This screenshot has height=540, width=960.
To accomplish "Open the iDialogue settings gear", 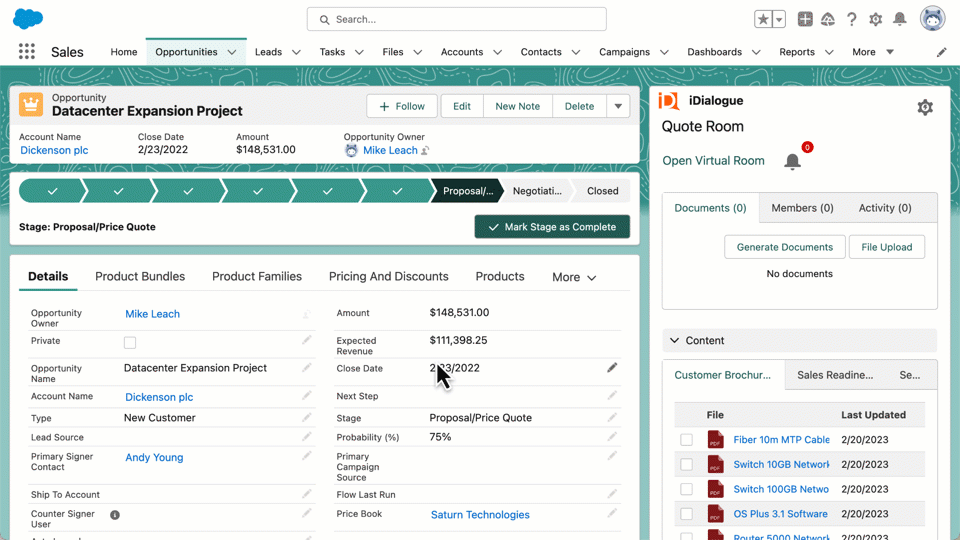I will pyautogui.click(x=924, y=108).
